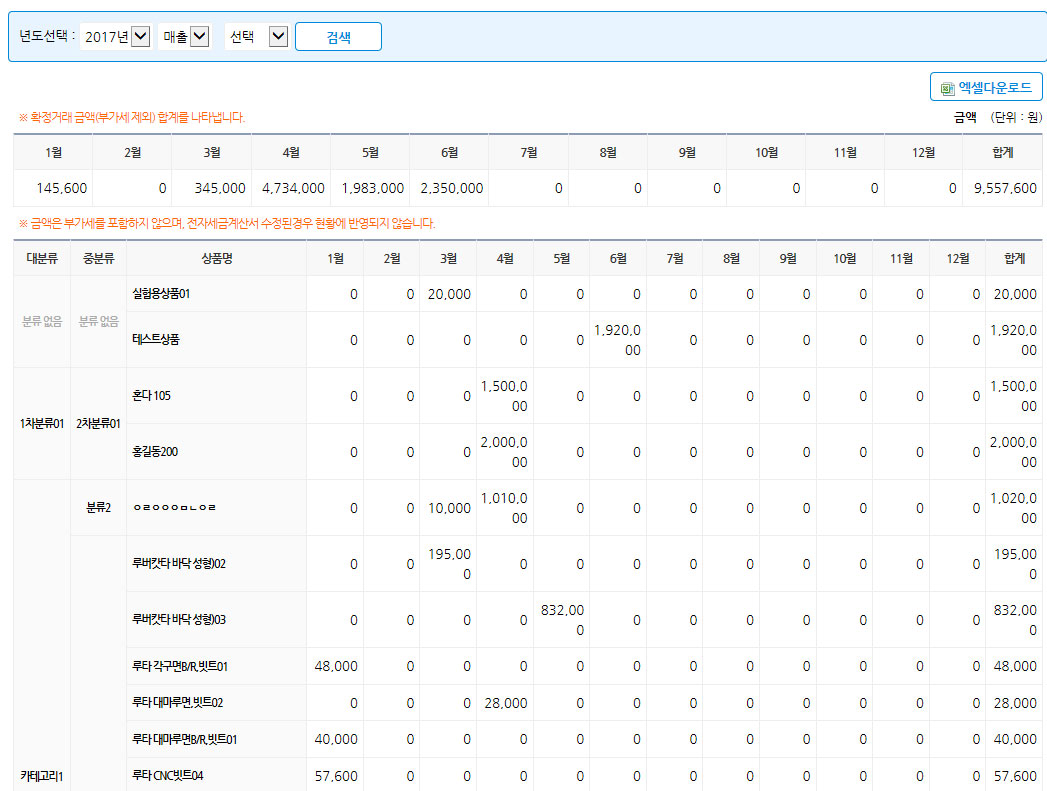This screenshot has width=1047, height=791.
Task: Click the 카테고리1 category cell
Action: click(41, 776)
